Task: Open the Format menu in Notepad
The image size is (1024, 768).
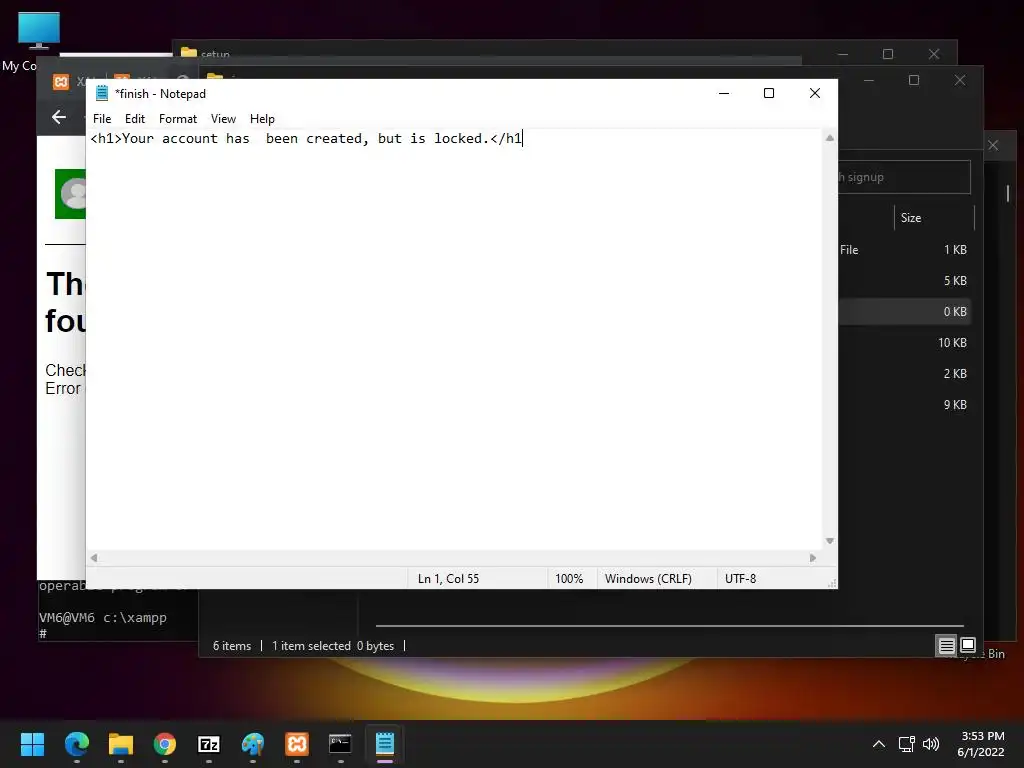Action: click(x=178, y=119)
